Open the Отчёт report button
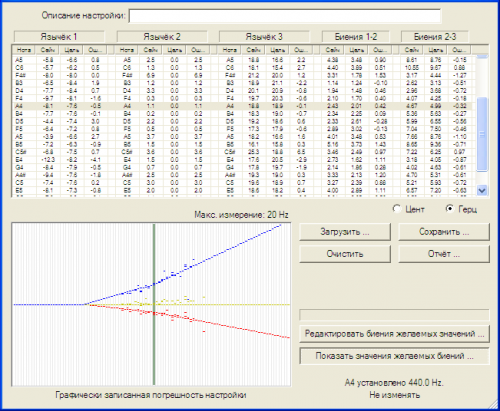This screenshot has width=500, height=411. tap(444, 254)
